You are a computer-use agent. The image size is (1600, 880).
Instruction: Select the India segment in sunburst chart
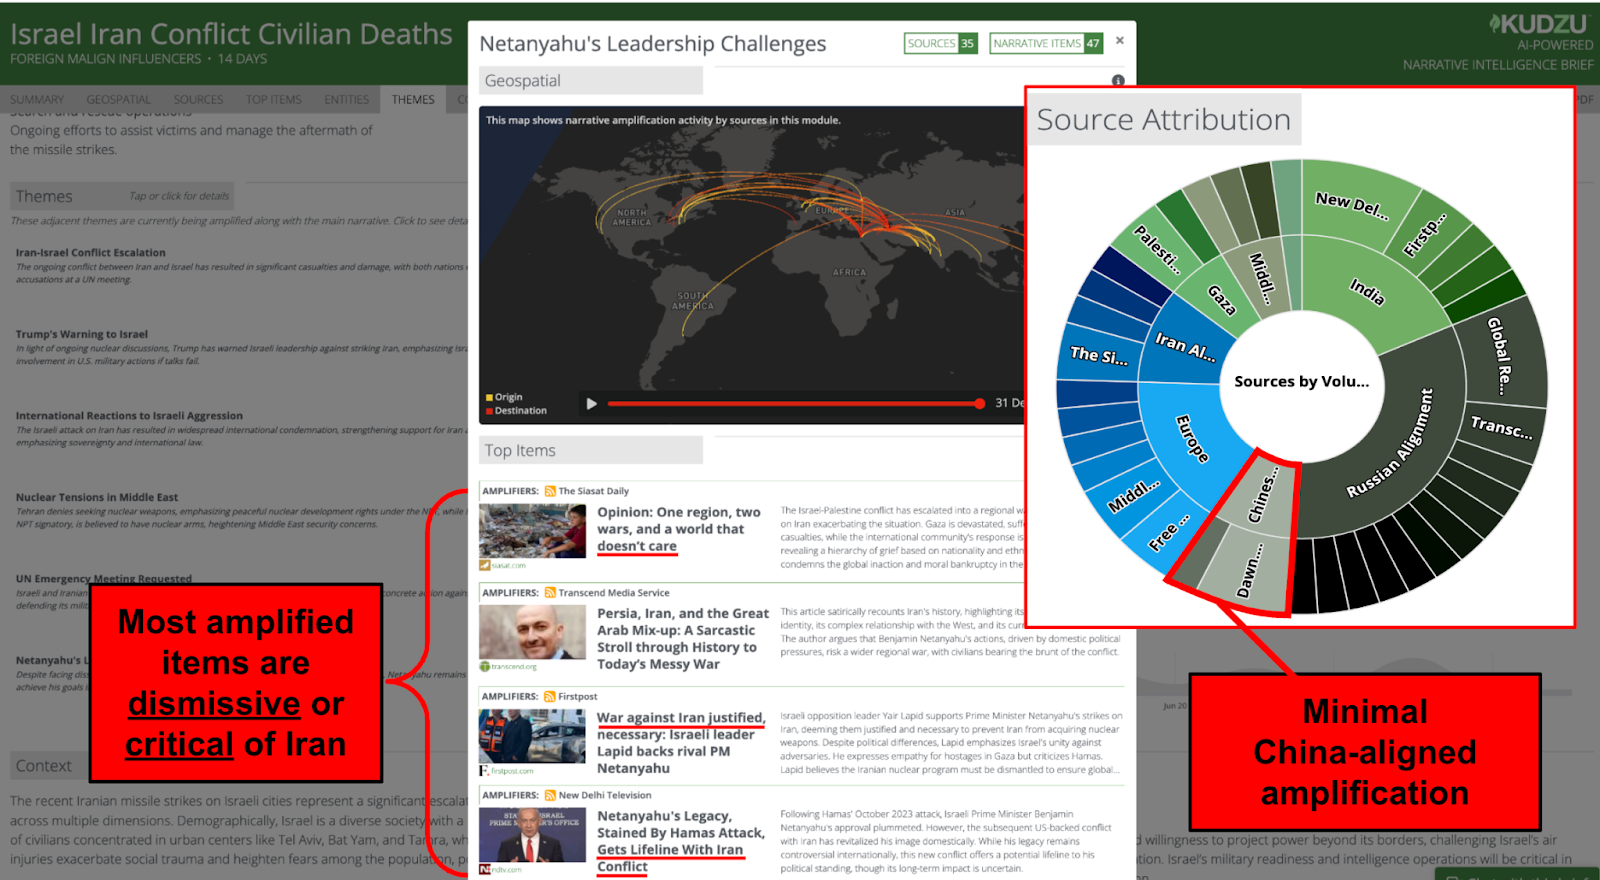[x=1367, y=291]
